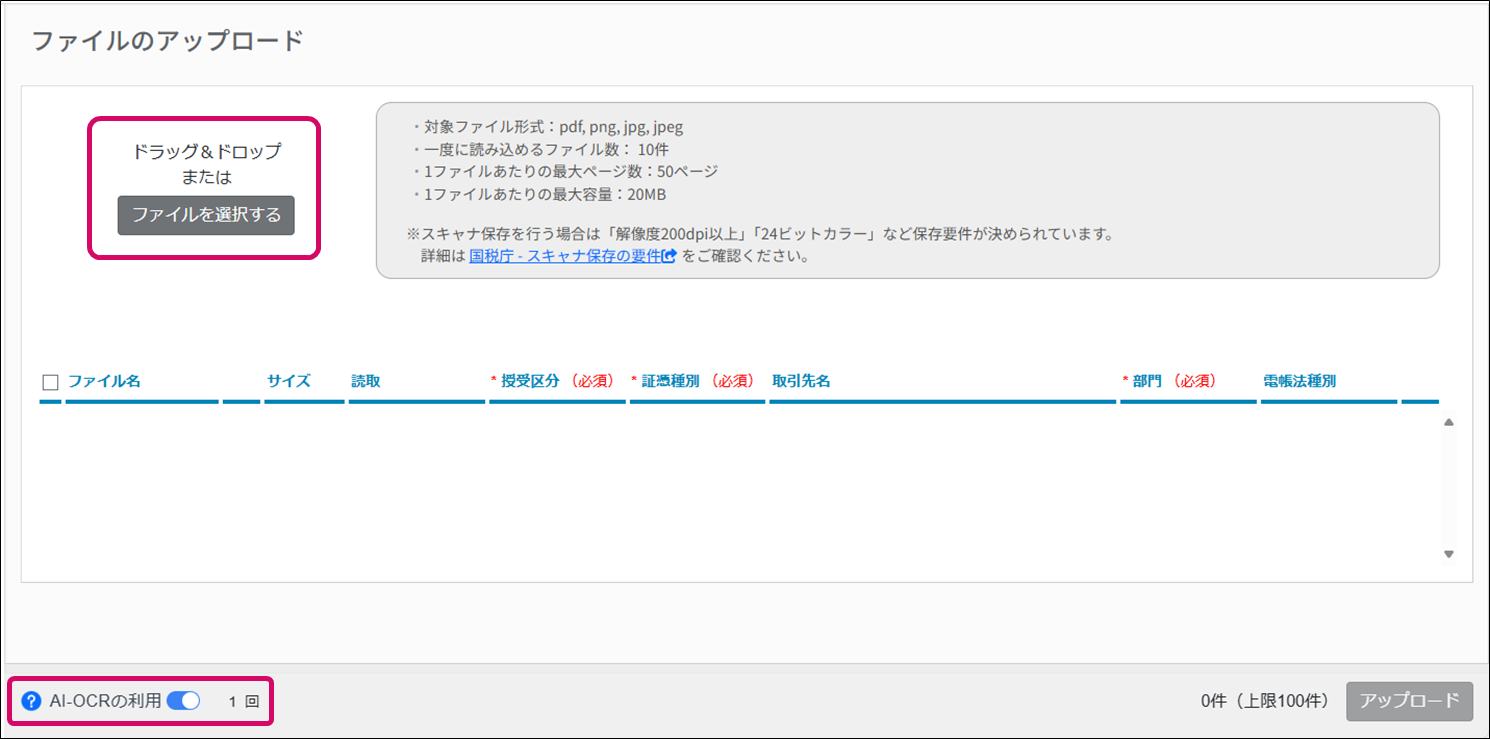1490x739 pixels.
Task: Click the file list scroll up arrow
Action: pyautogui.click(x=1448, y=422)
